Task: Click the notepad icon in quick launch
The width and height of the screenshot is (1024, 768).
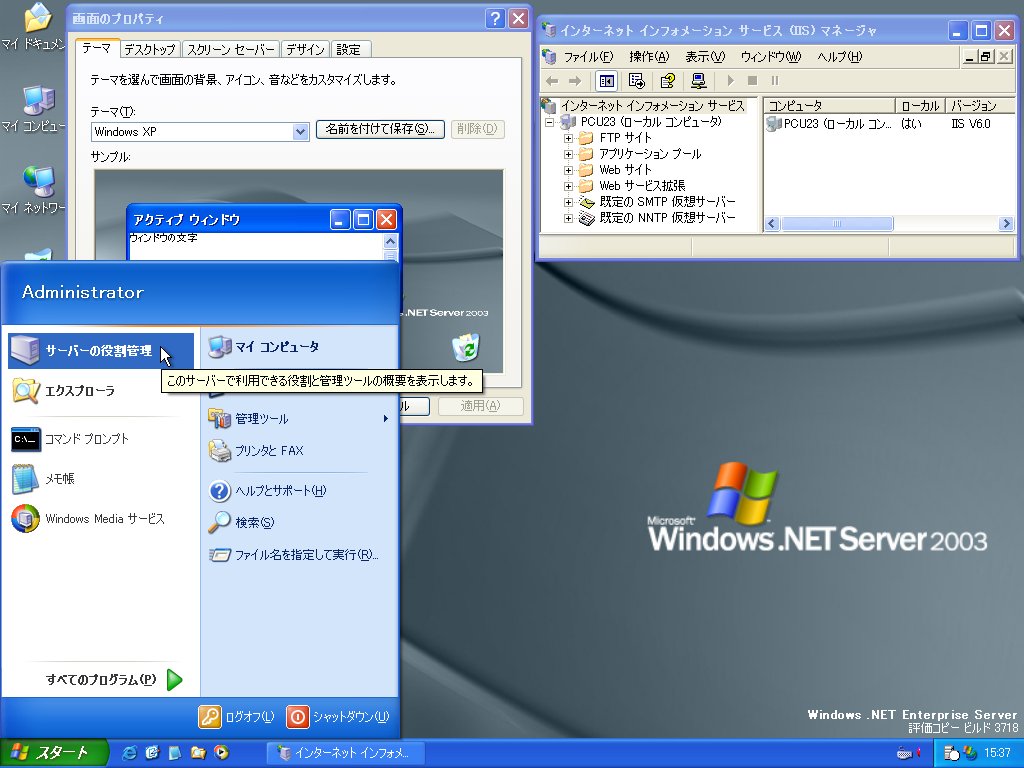Action: click(175, 753)
